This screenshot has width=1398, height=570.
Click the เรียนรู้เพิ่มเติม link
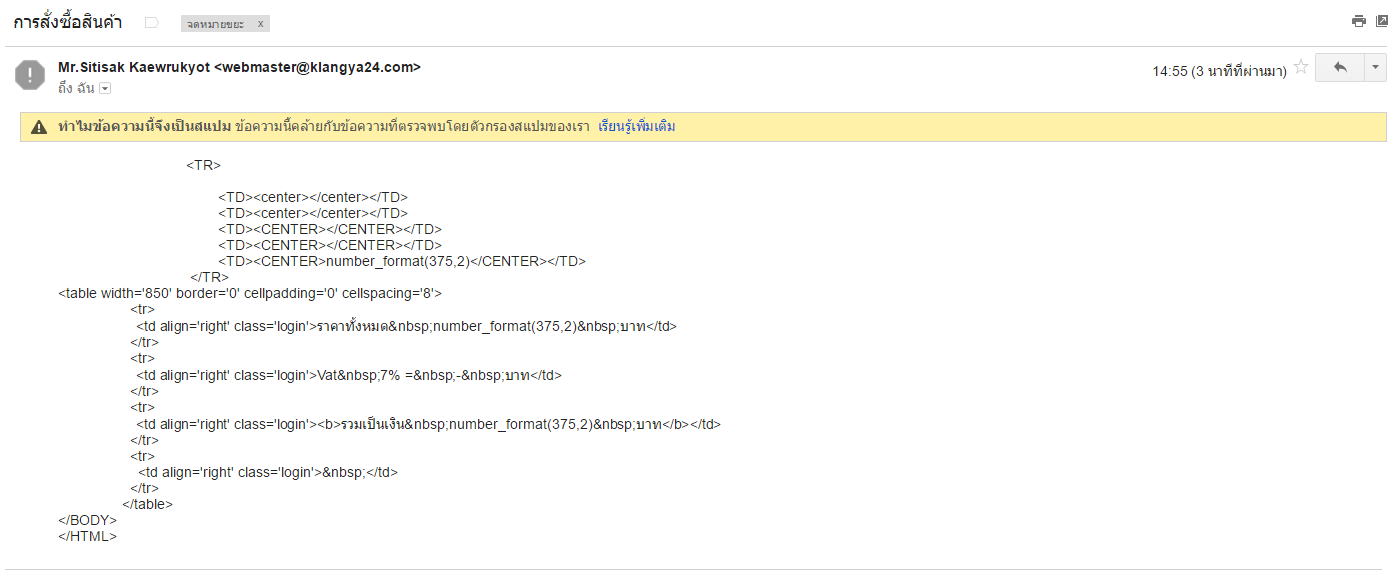(x=636, y=127)
